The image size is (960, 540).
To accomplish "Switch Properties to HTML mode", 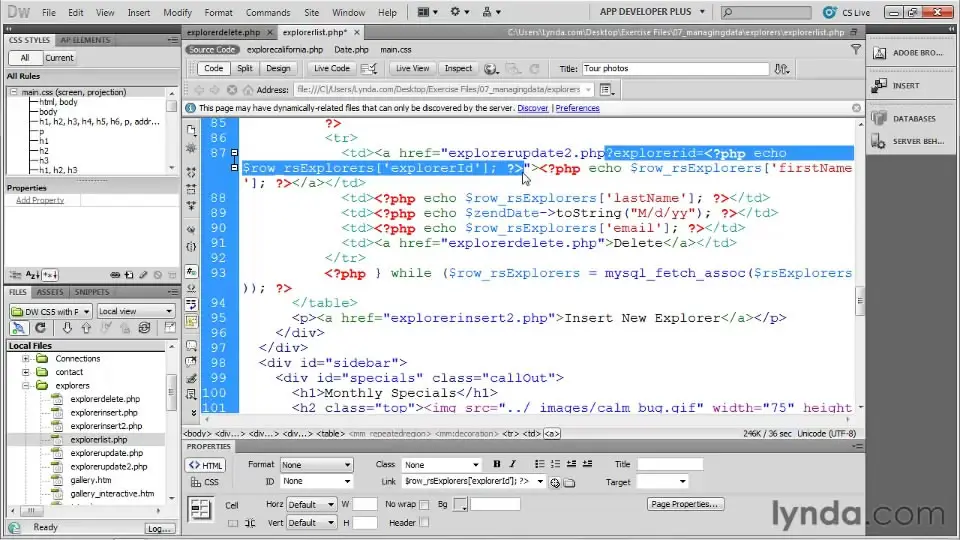I will [x=206, y=465].
